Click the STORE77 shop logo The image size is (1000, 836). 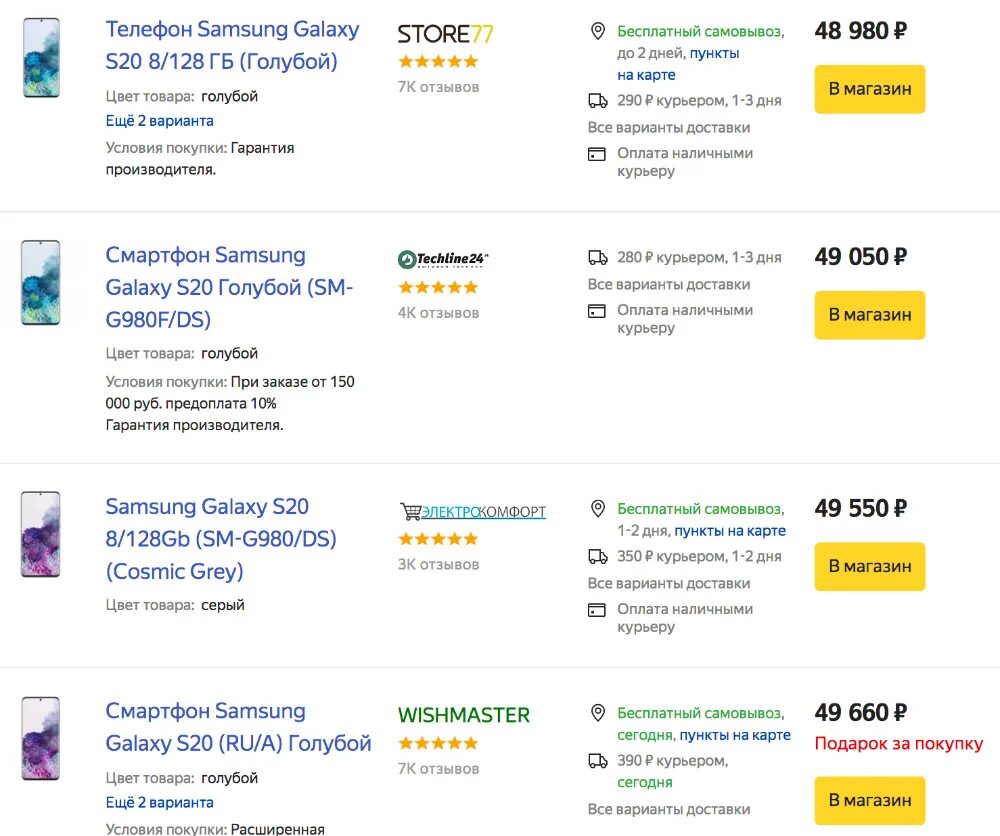445,34
